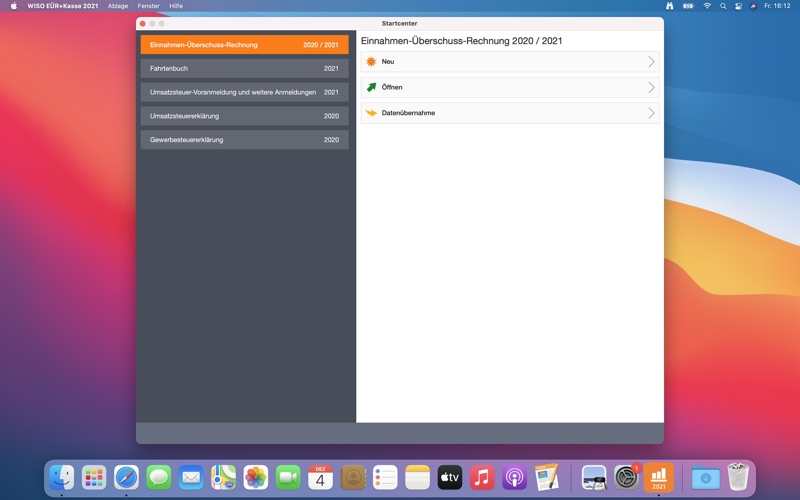Open Control Center in the menu bar
This screenshot has width=800, height=500.
click(x=738, y=6)
